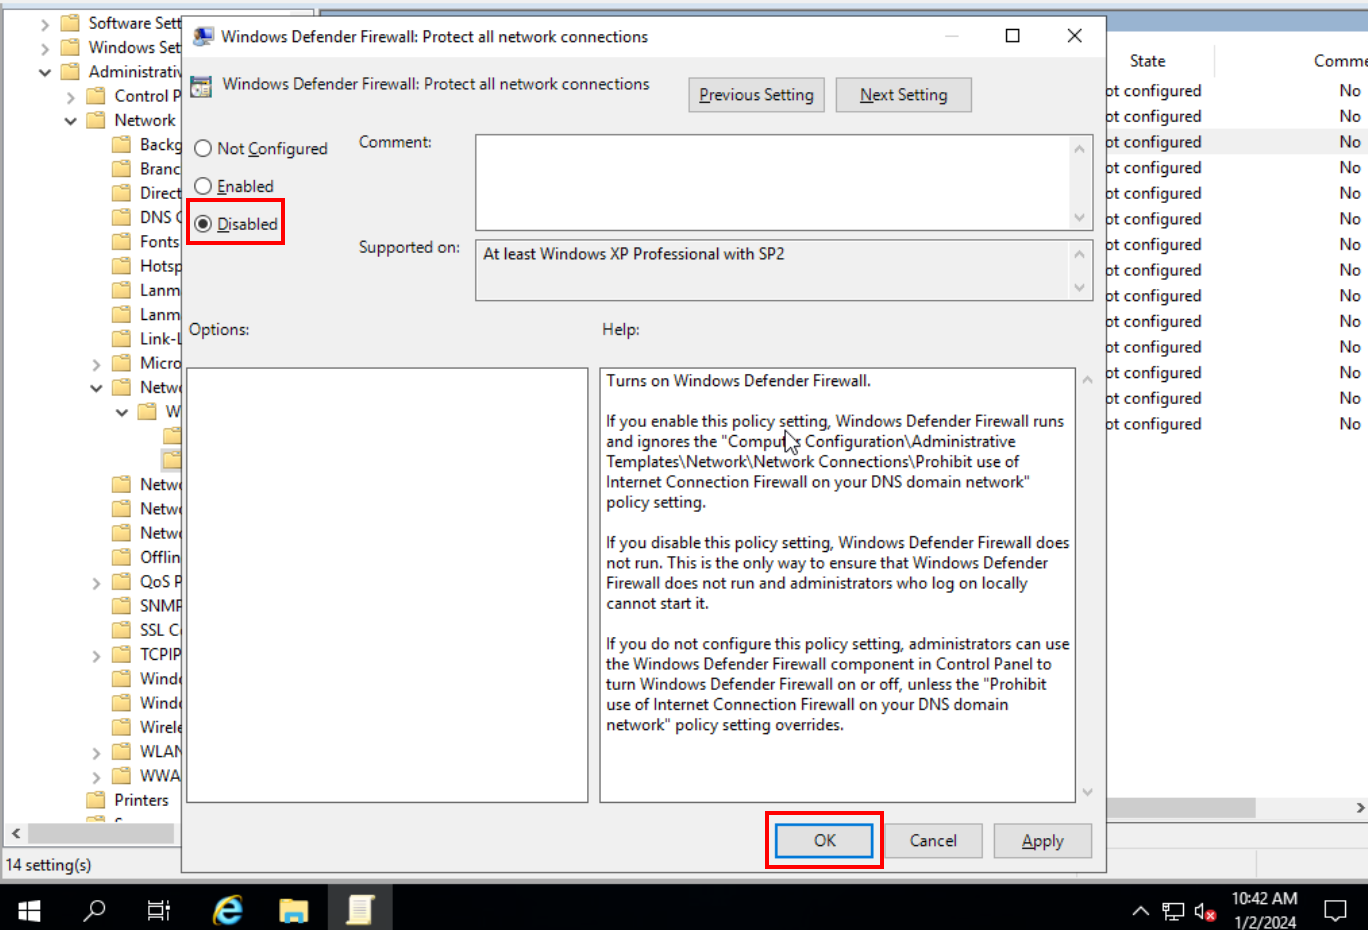Open the Windows Start menu
This screenshot has height=930, width=1368.
[x=29, y=909]
